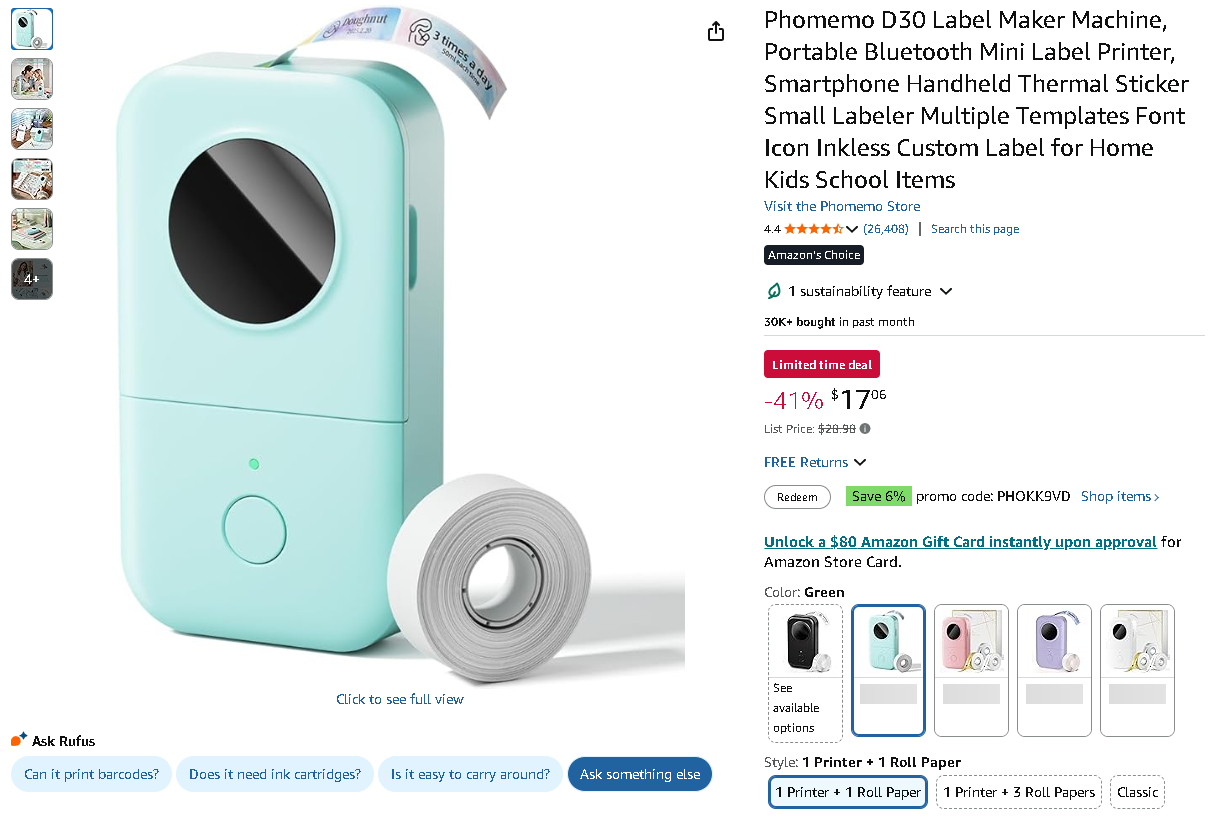Image resolution: width=1209 pixels, height=816 pixels.
Task: Click the star rating icons
Action: [813, 229]
